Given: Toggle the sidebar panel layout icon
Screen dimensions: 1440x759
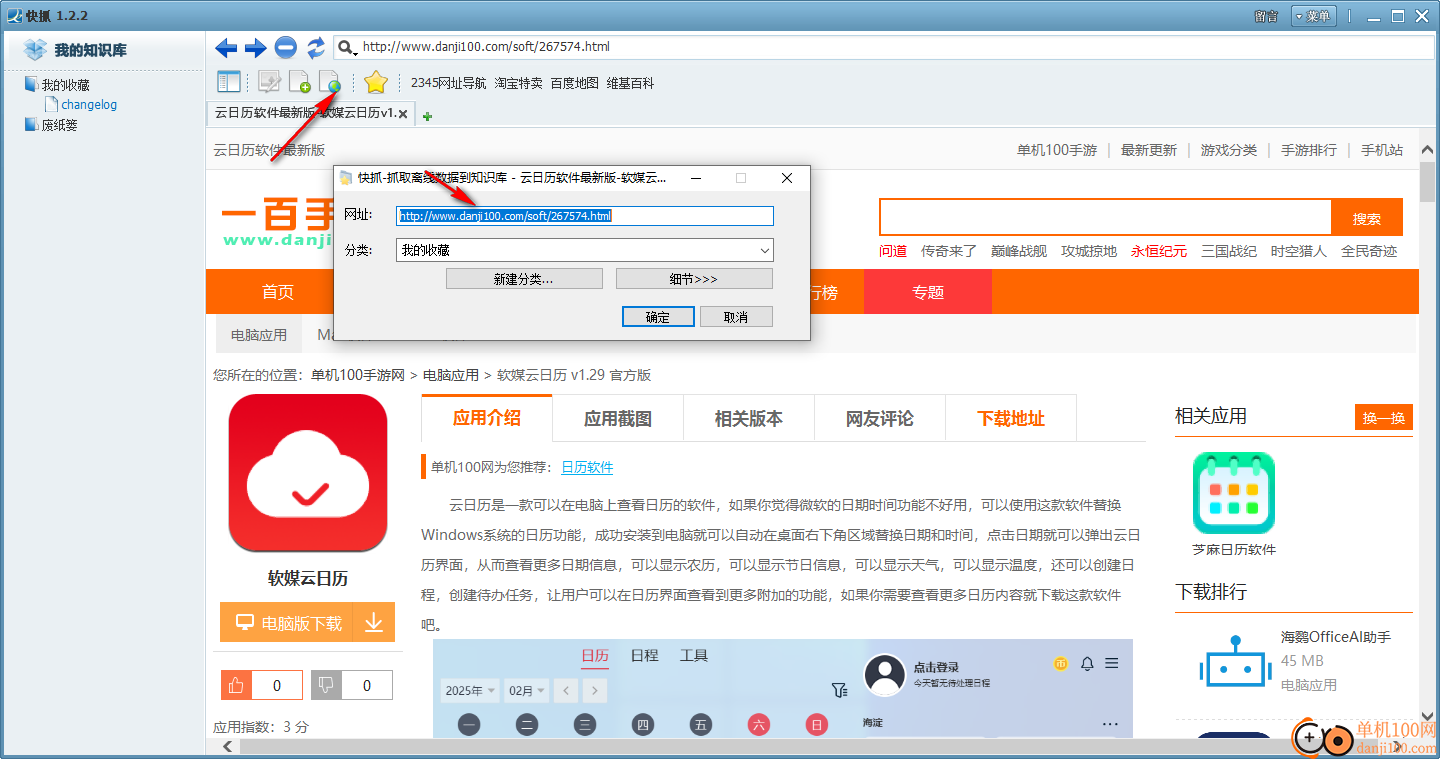Looking at the screenshot, I should pyautogui.click(x=229, y=82).
